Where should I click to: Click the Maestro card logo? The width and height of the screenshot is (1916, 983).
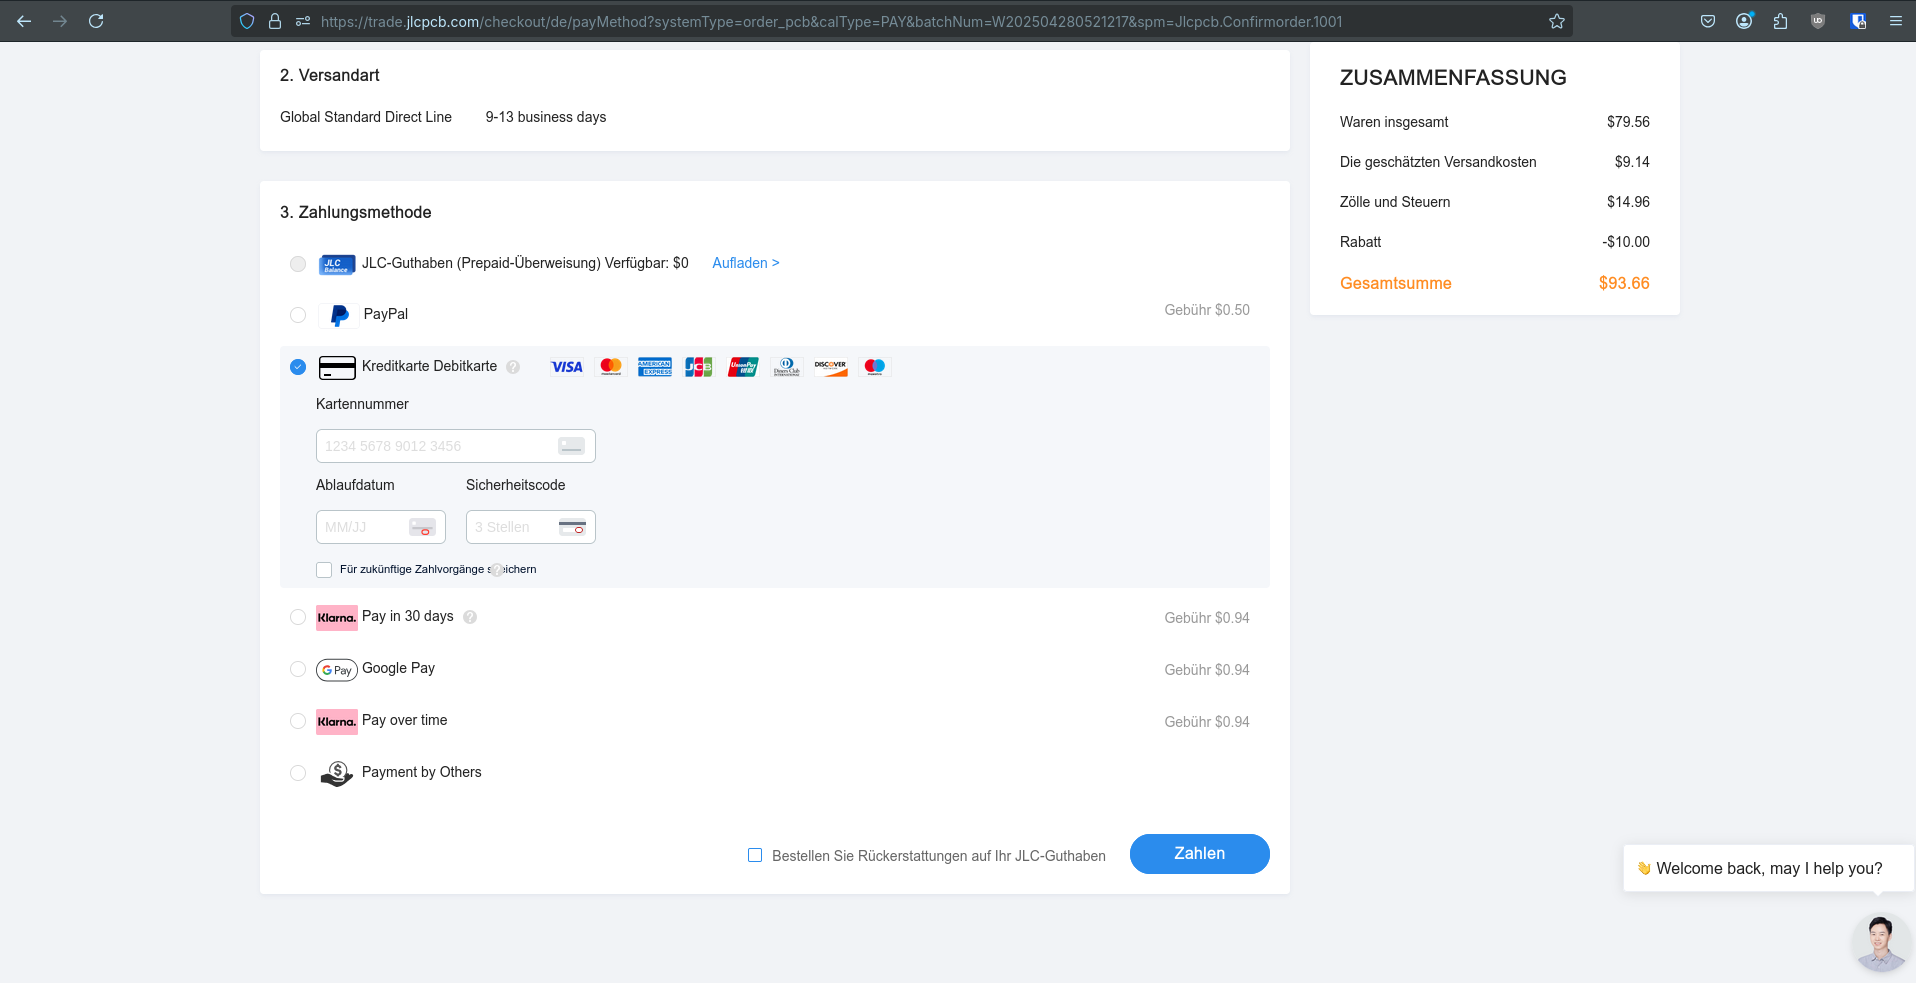pos(875,367)
